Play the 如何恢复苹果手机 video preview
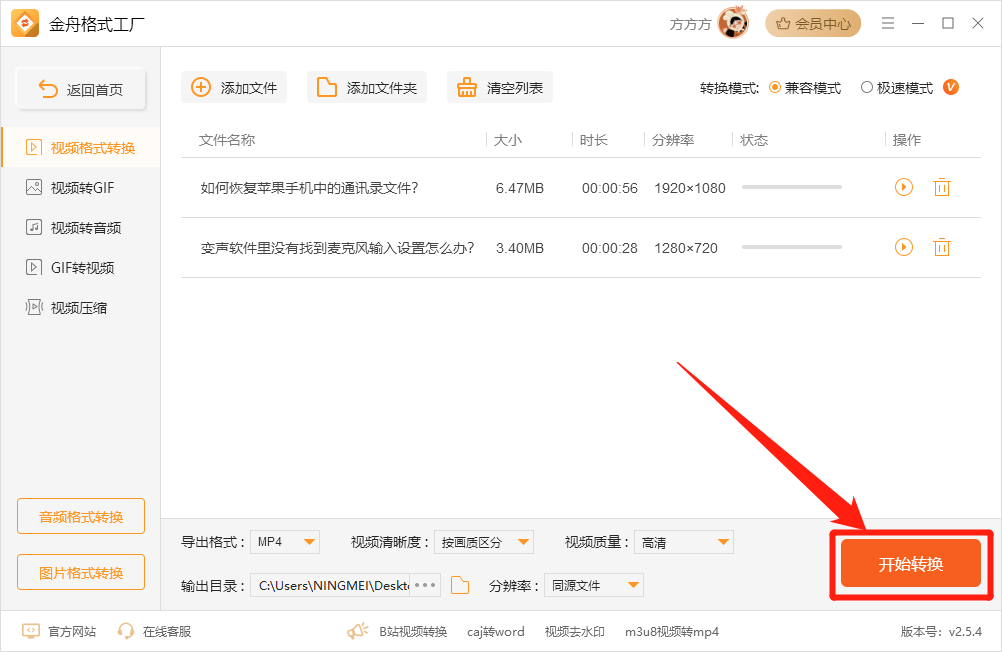The height and width of the screenshot is (652, 1002). tap(904, 187)
